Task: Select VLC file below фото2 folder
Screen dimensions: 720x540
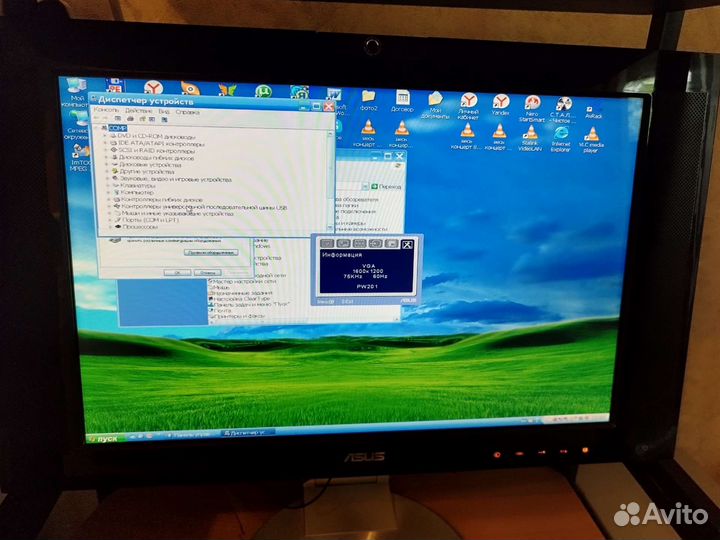Action: pos(368,133)
